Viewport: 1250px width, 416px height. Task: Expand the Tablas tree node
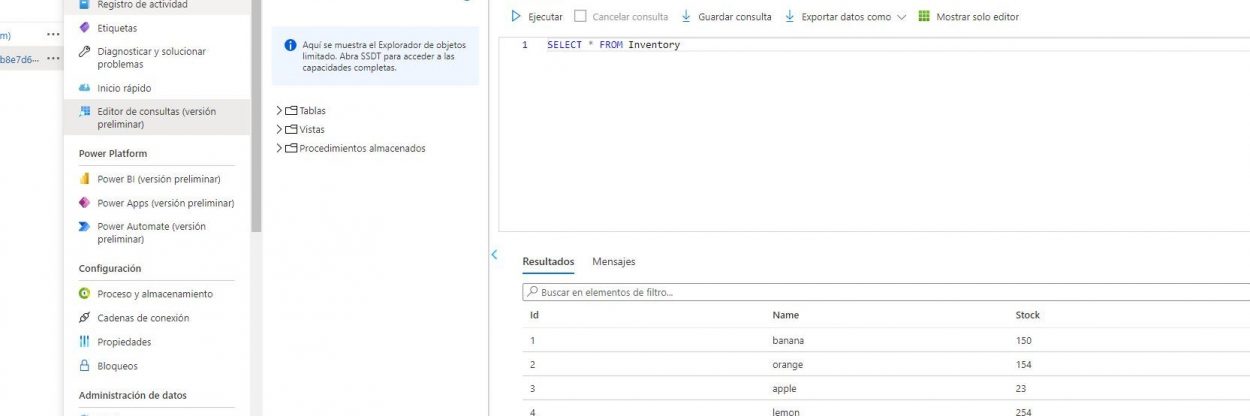[x=279, y=111]
